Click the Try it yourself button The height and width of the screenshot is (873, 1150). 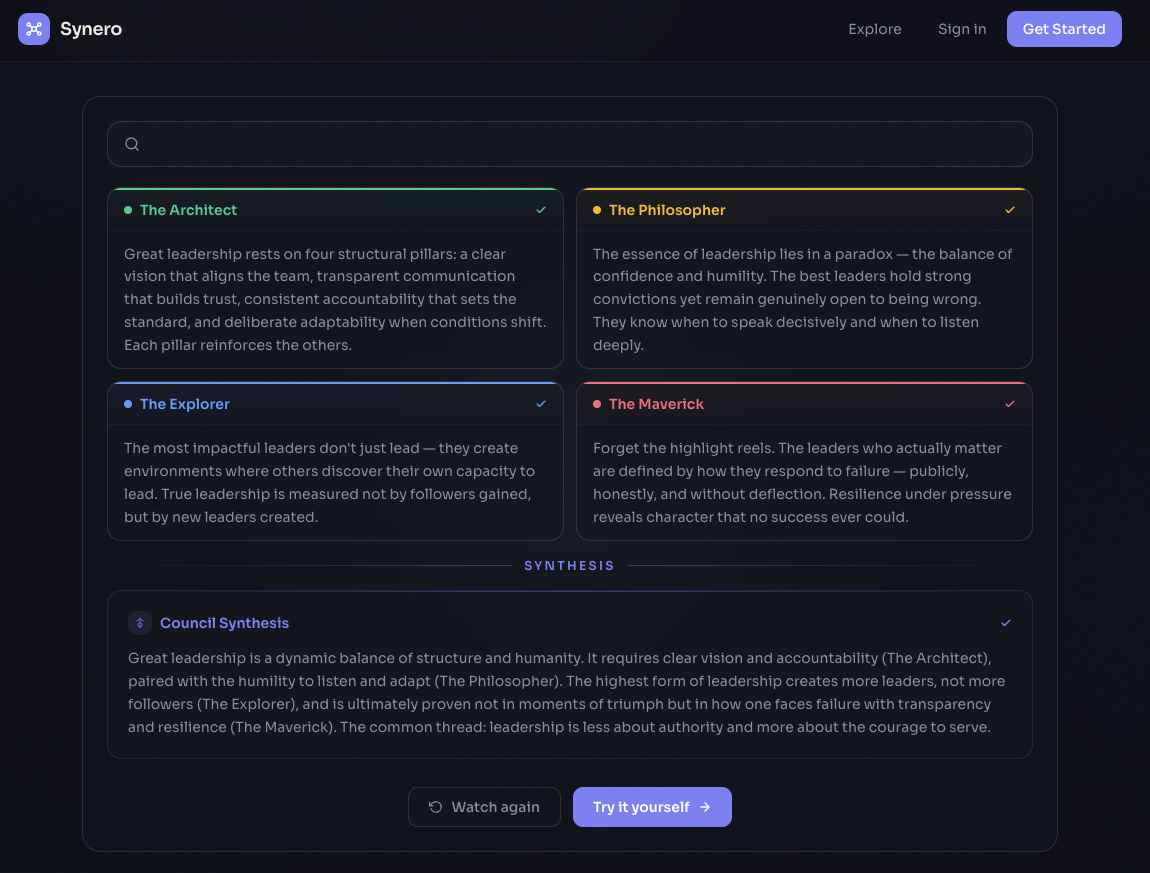pyautogui.click(x=652, y=807)
